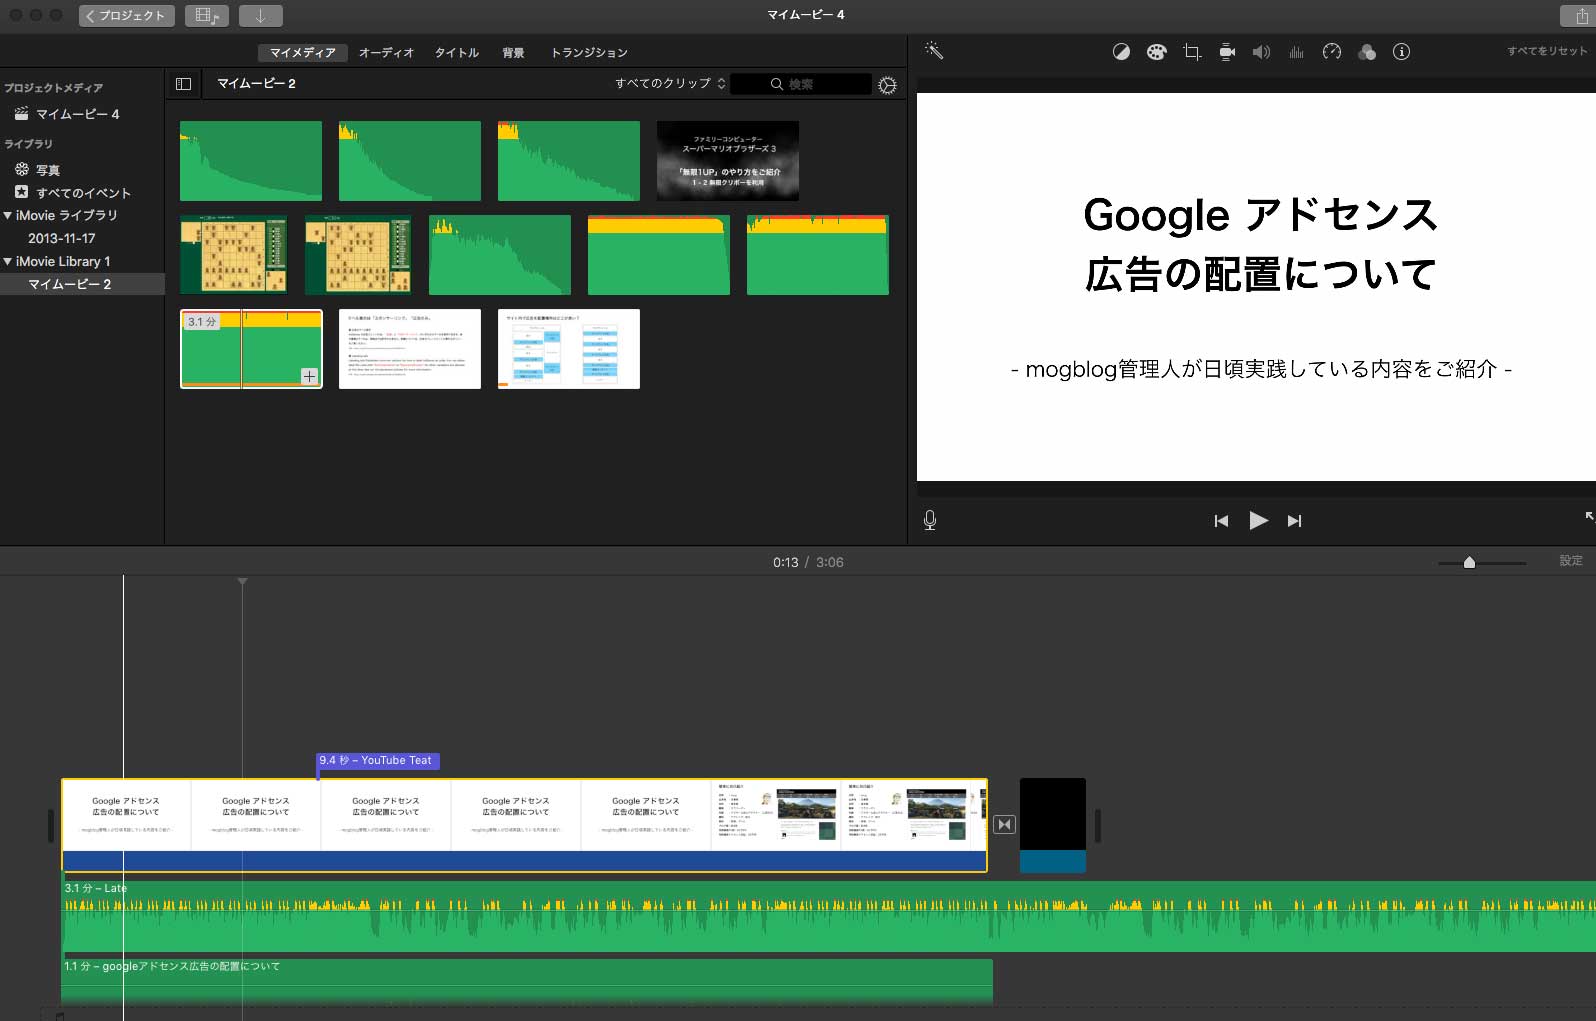Go back to Projects view

point(126,16)
